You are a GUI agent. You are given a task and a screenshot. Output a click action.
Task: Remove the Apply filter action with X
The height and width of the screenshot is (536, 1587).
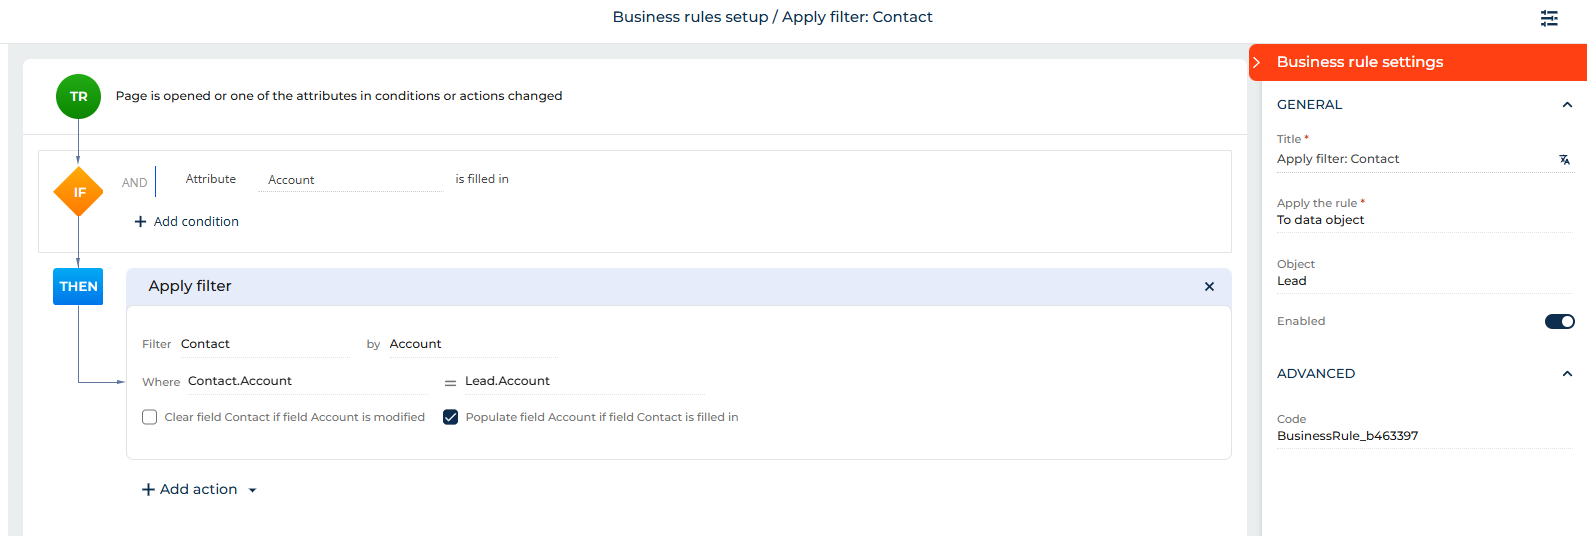[1209, 287]
